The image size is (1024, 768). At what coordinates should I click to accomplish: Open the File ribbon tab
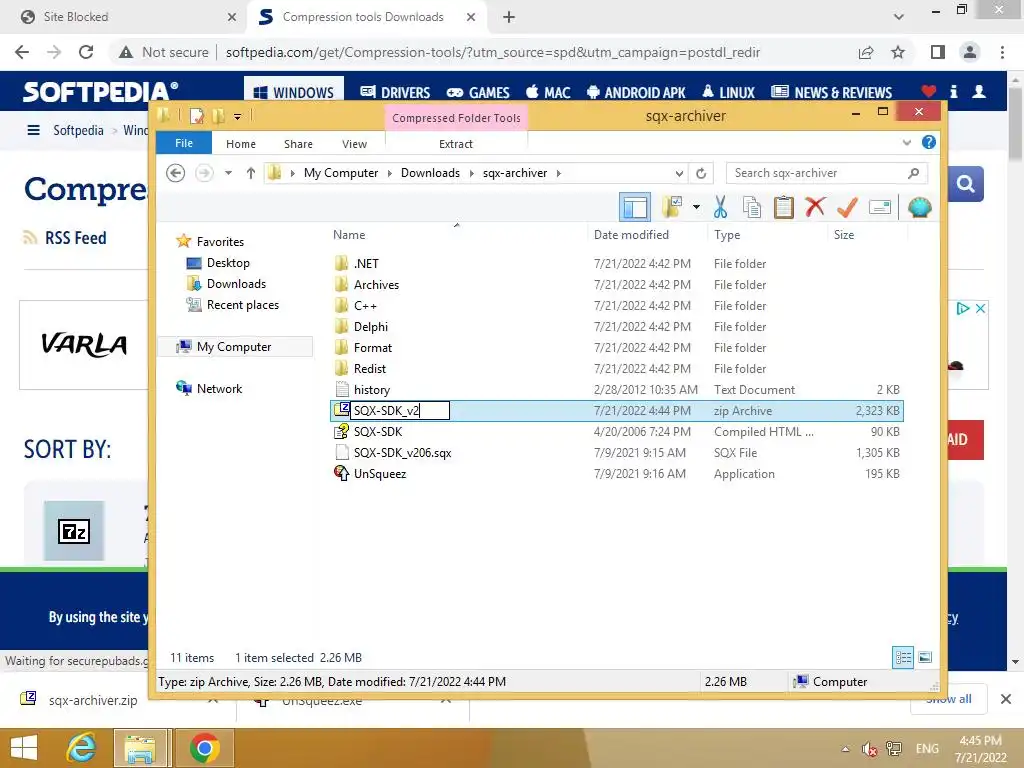point(184,143)
